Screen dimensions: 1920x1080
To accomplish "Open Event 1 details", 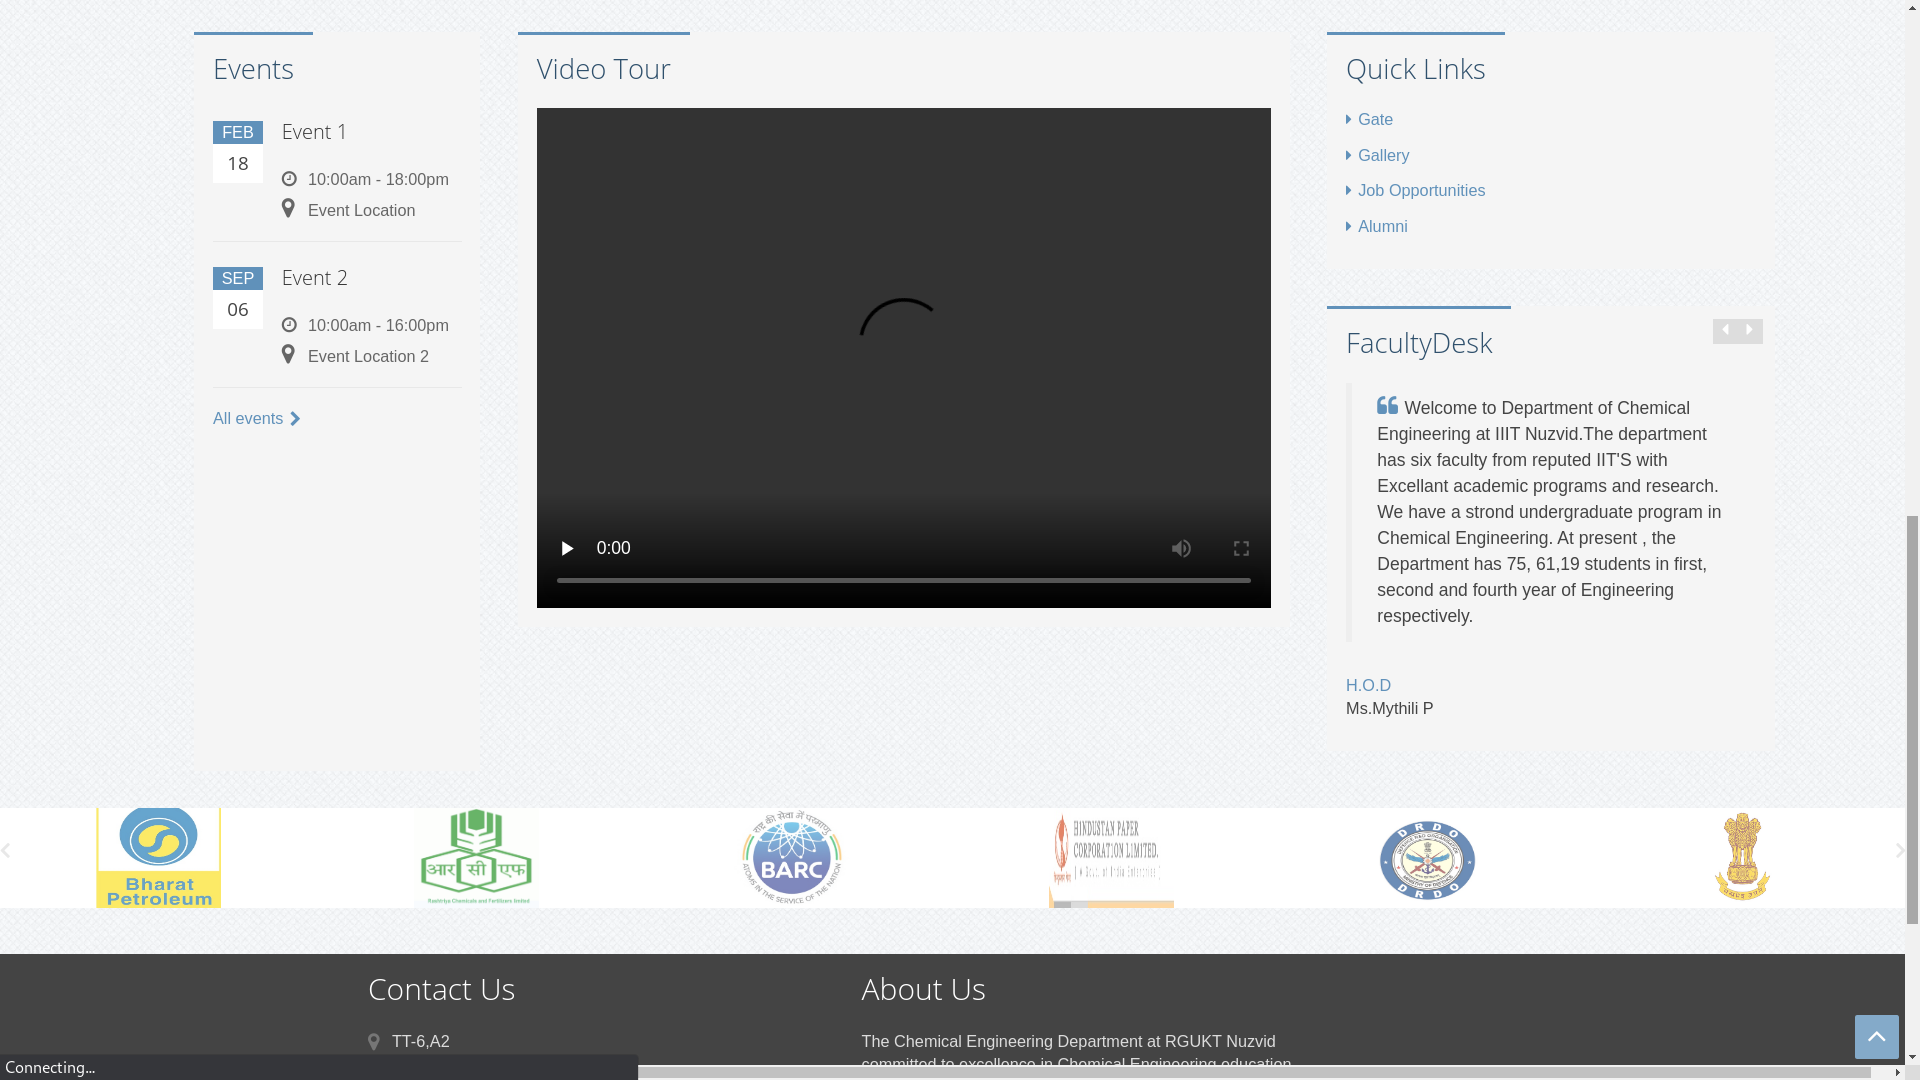I will [x=314, y=131].
